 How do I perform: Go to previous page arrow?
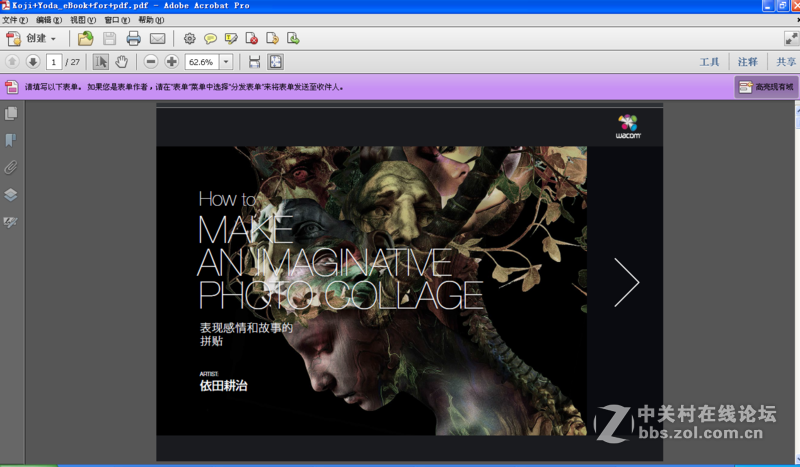point(12,62)
